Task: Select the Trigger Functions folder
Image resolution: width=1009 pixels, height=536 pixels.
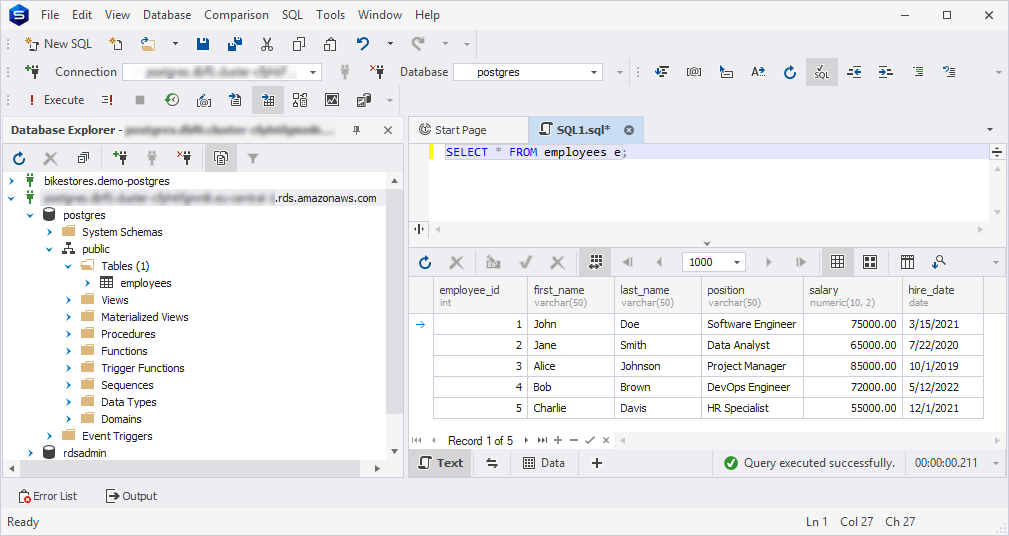Action: tap(142, 368)
